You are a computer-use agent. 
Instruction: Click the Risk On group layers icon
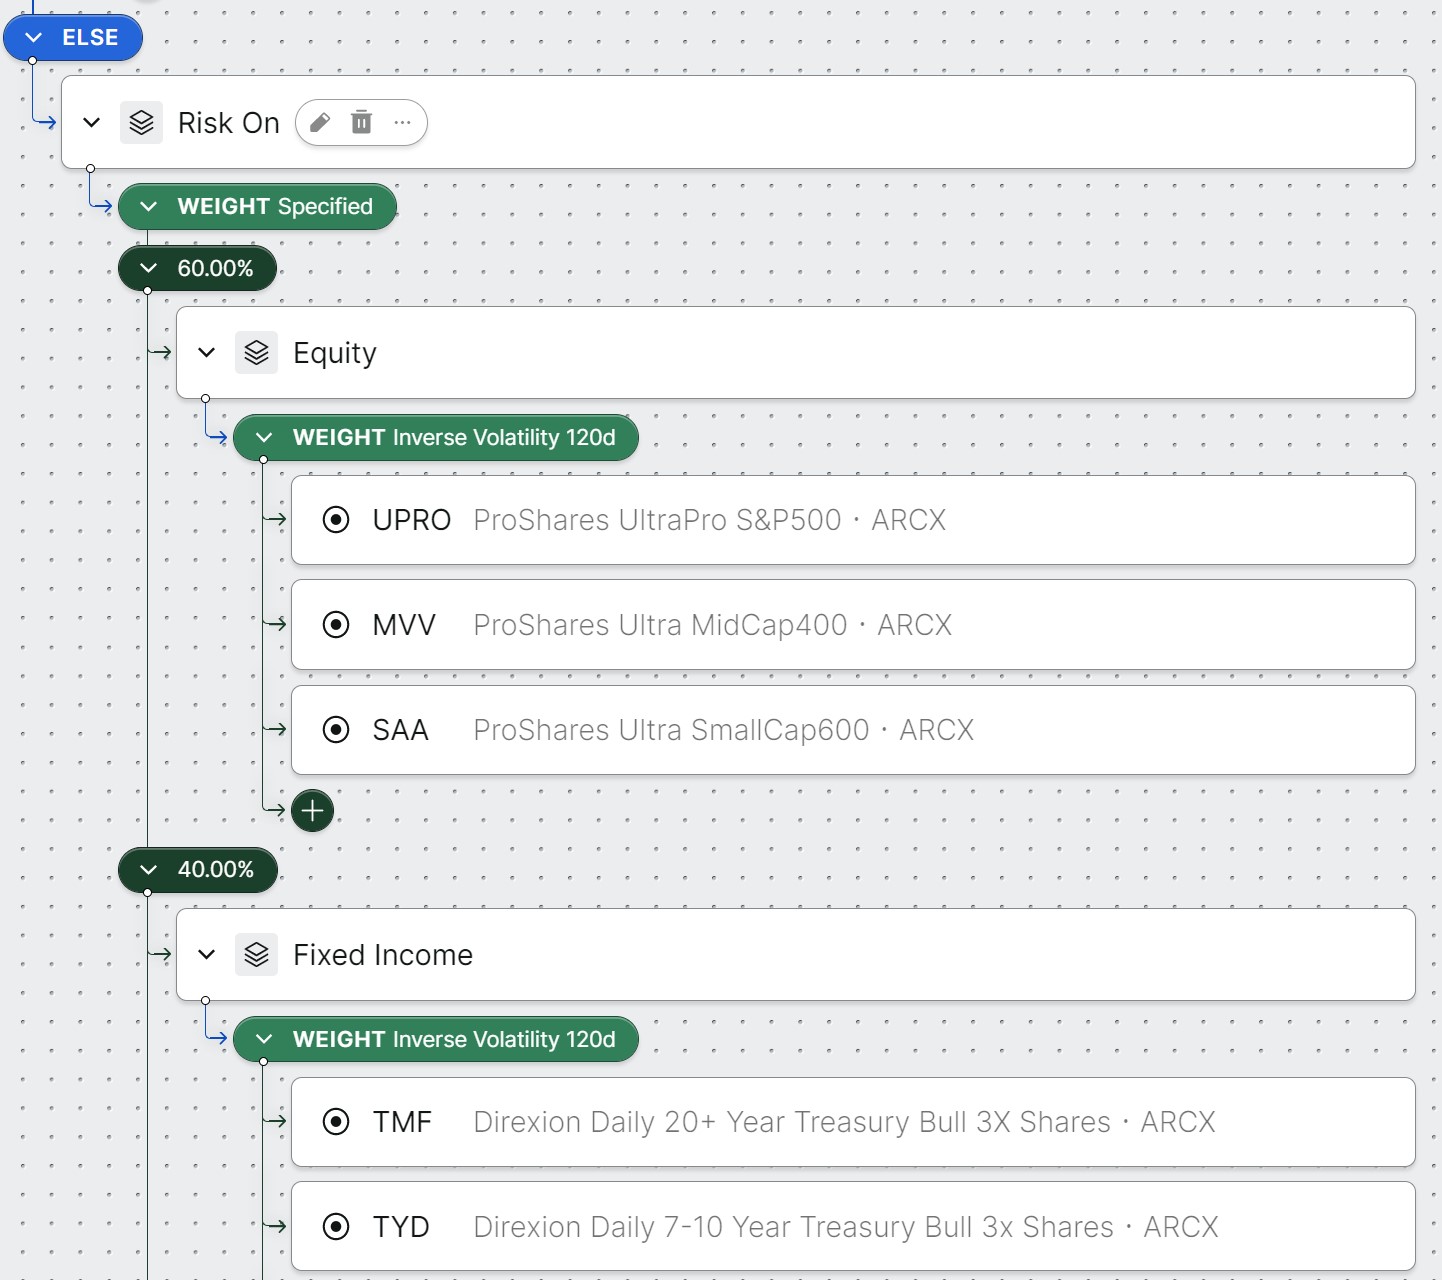[x=141, y=123]
